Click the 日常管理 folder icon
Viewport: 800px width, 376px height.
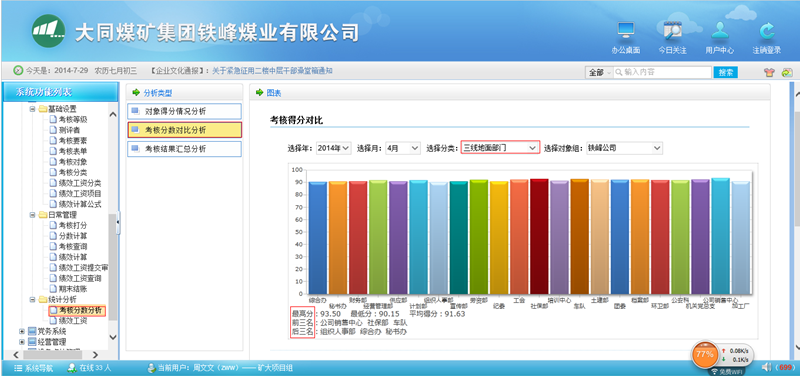(x=42, y=215)
